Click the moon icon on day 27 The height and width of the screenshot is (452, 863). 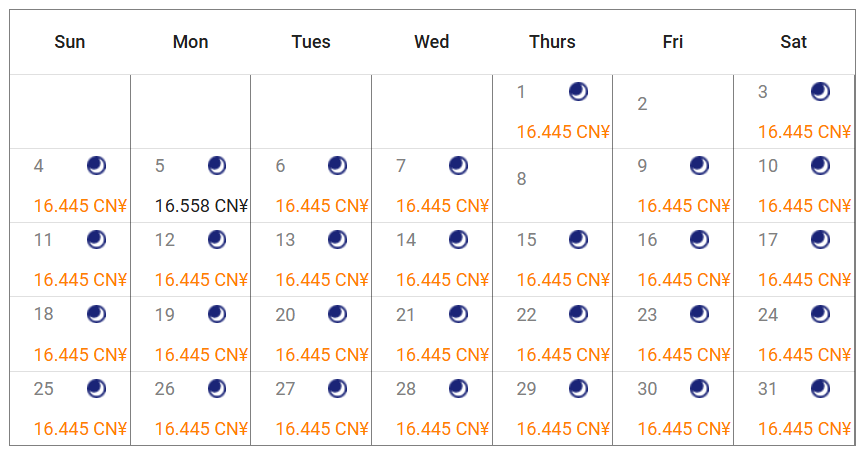click(x=337, y=388)
